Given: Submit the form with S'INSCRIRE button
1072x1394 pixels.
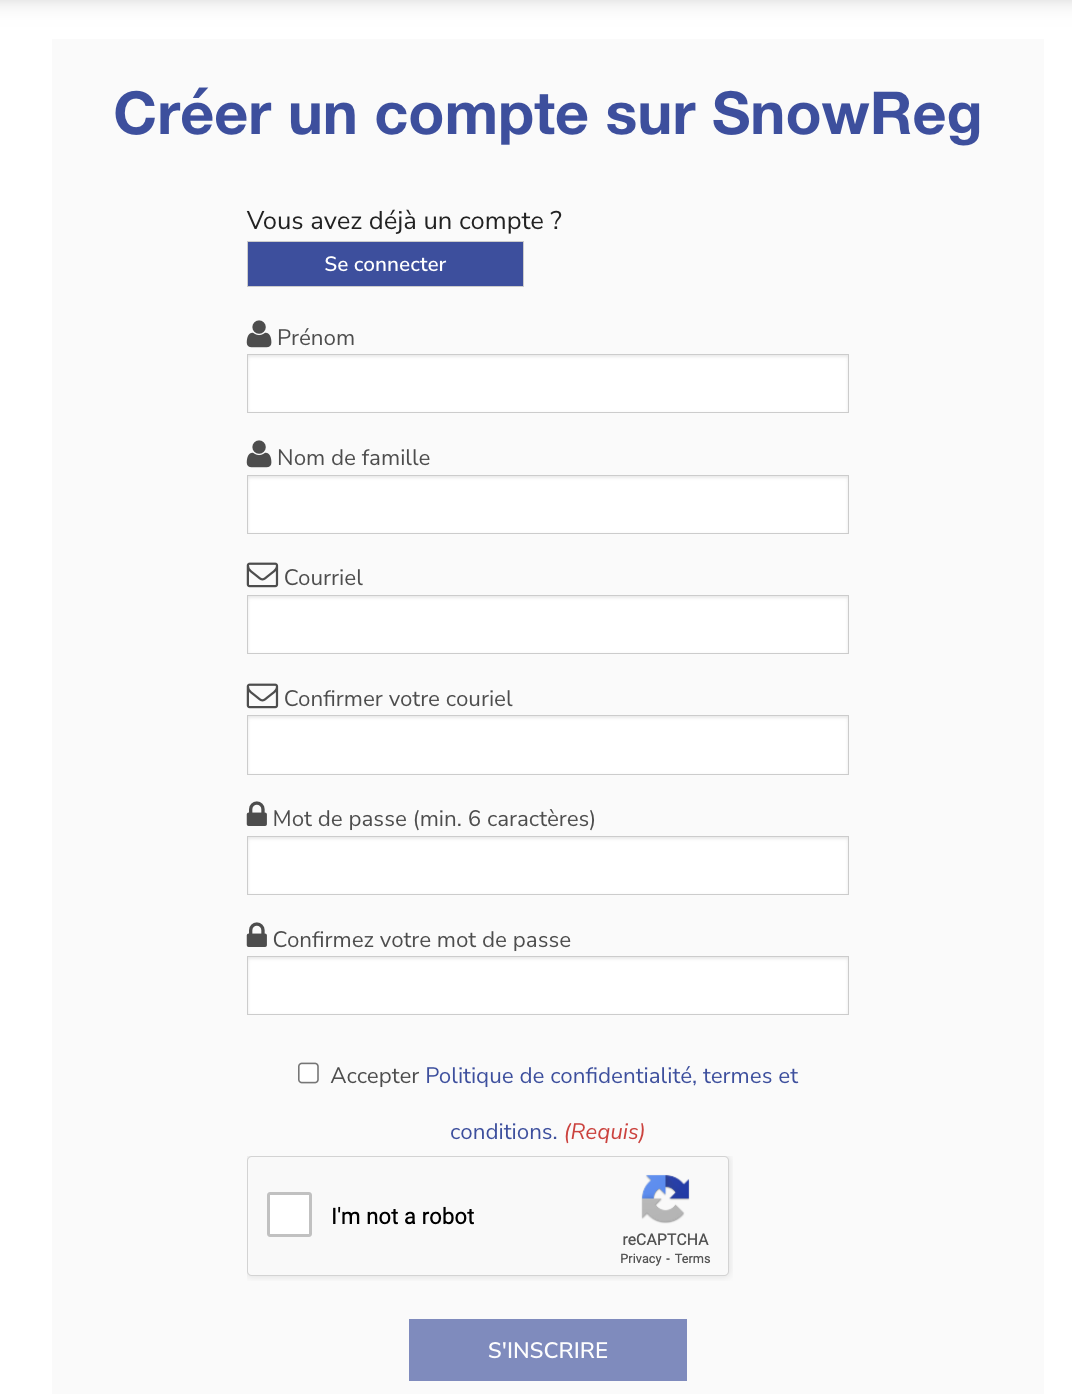Looking at the screenshot, I should (x=548, y=1350).
